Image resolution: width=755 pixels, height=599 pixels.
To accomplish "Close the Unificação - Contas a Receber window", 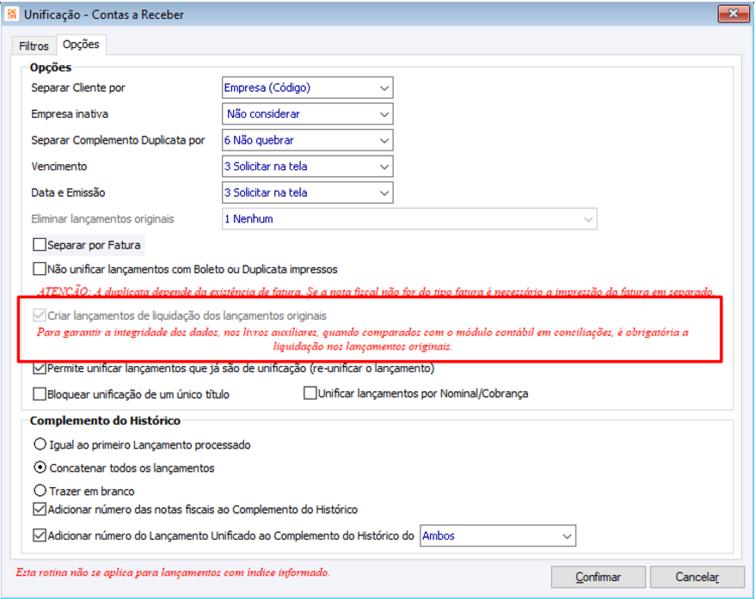I will 733,13.
